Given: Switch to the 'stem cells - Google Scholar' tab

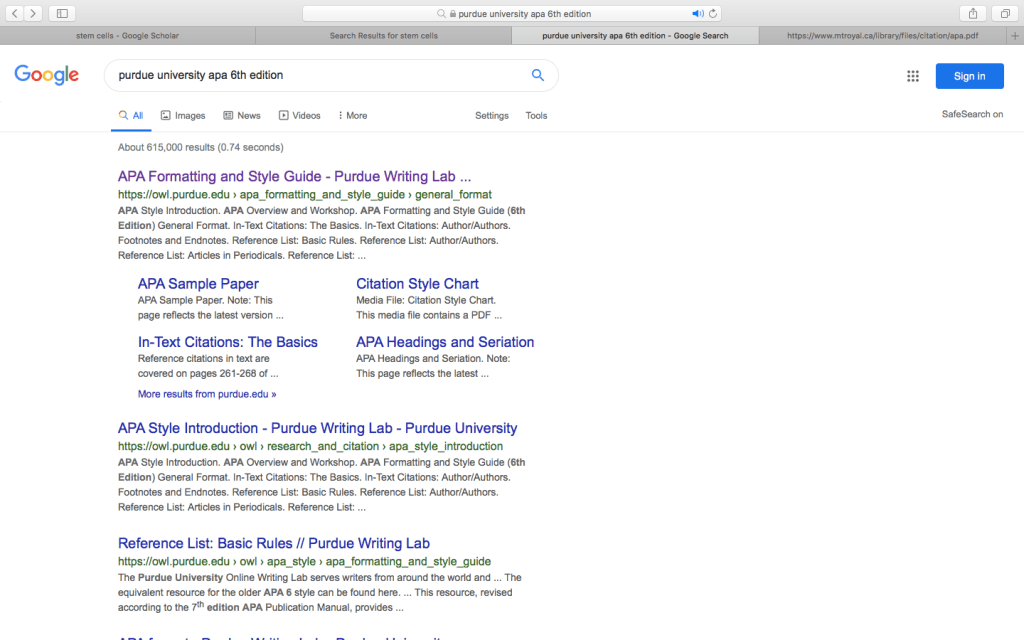Looking at the screenshot, I should pos(127,35).
